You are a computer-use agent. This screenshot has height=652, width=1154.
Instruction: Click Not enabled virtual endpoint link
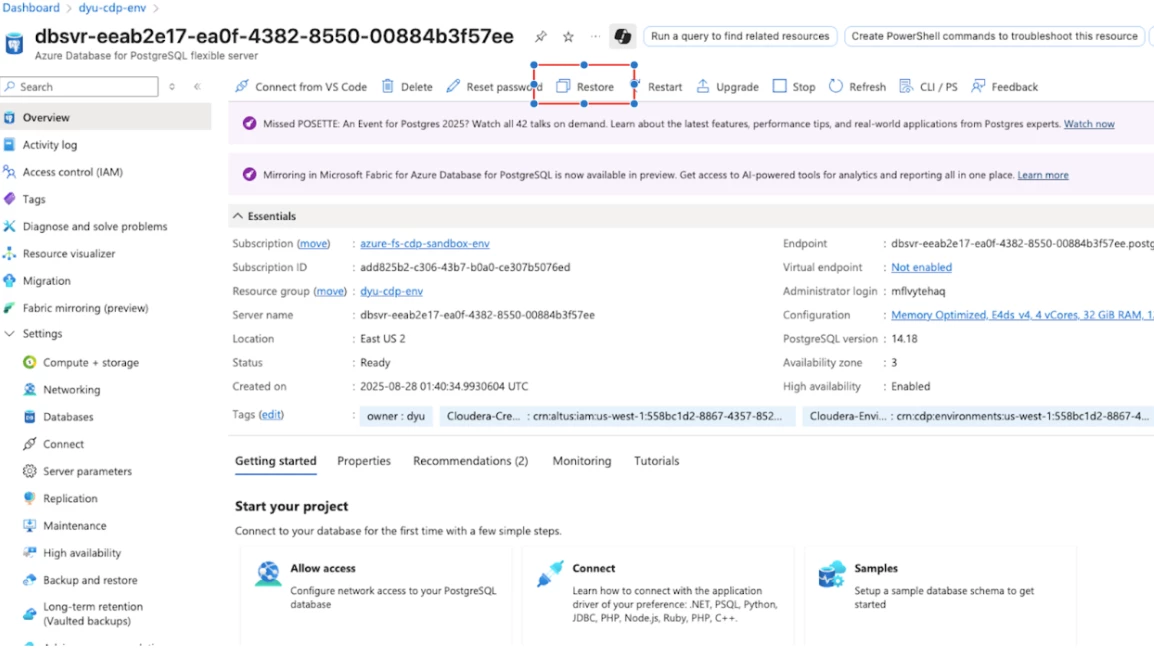click(x=921, y=268)
